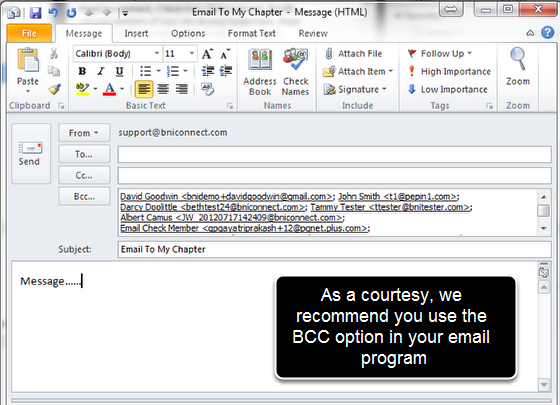Screen dimensions: 560x405
Task: Apply bulleted list
Action: pos(145,71)
